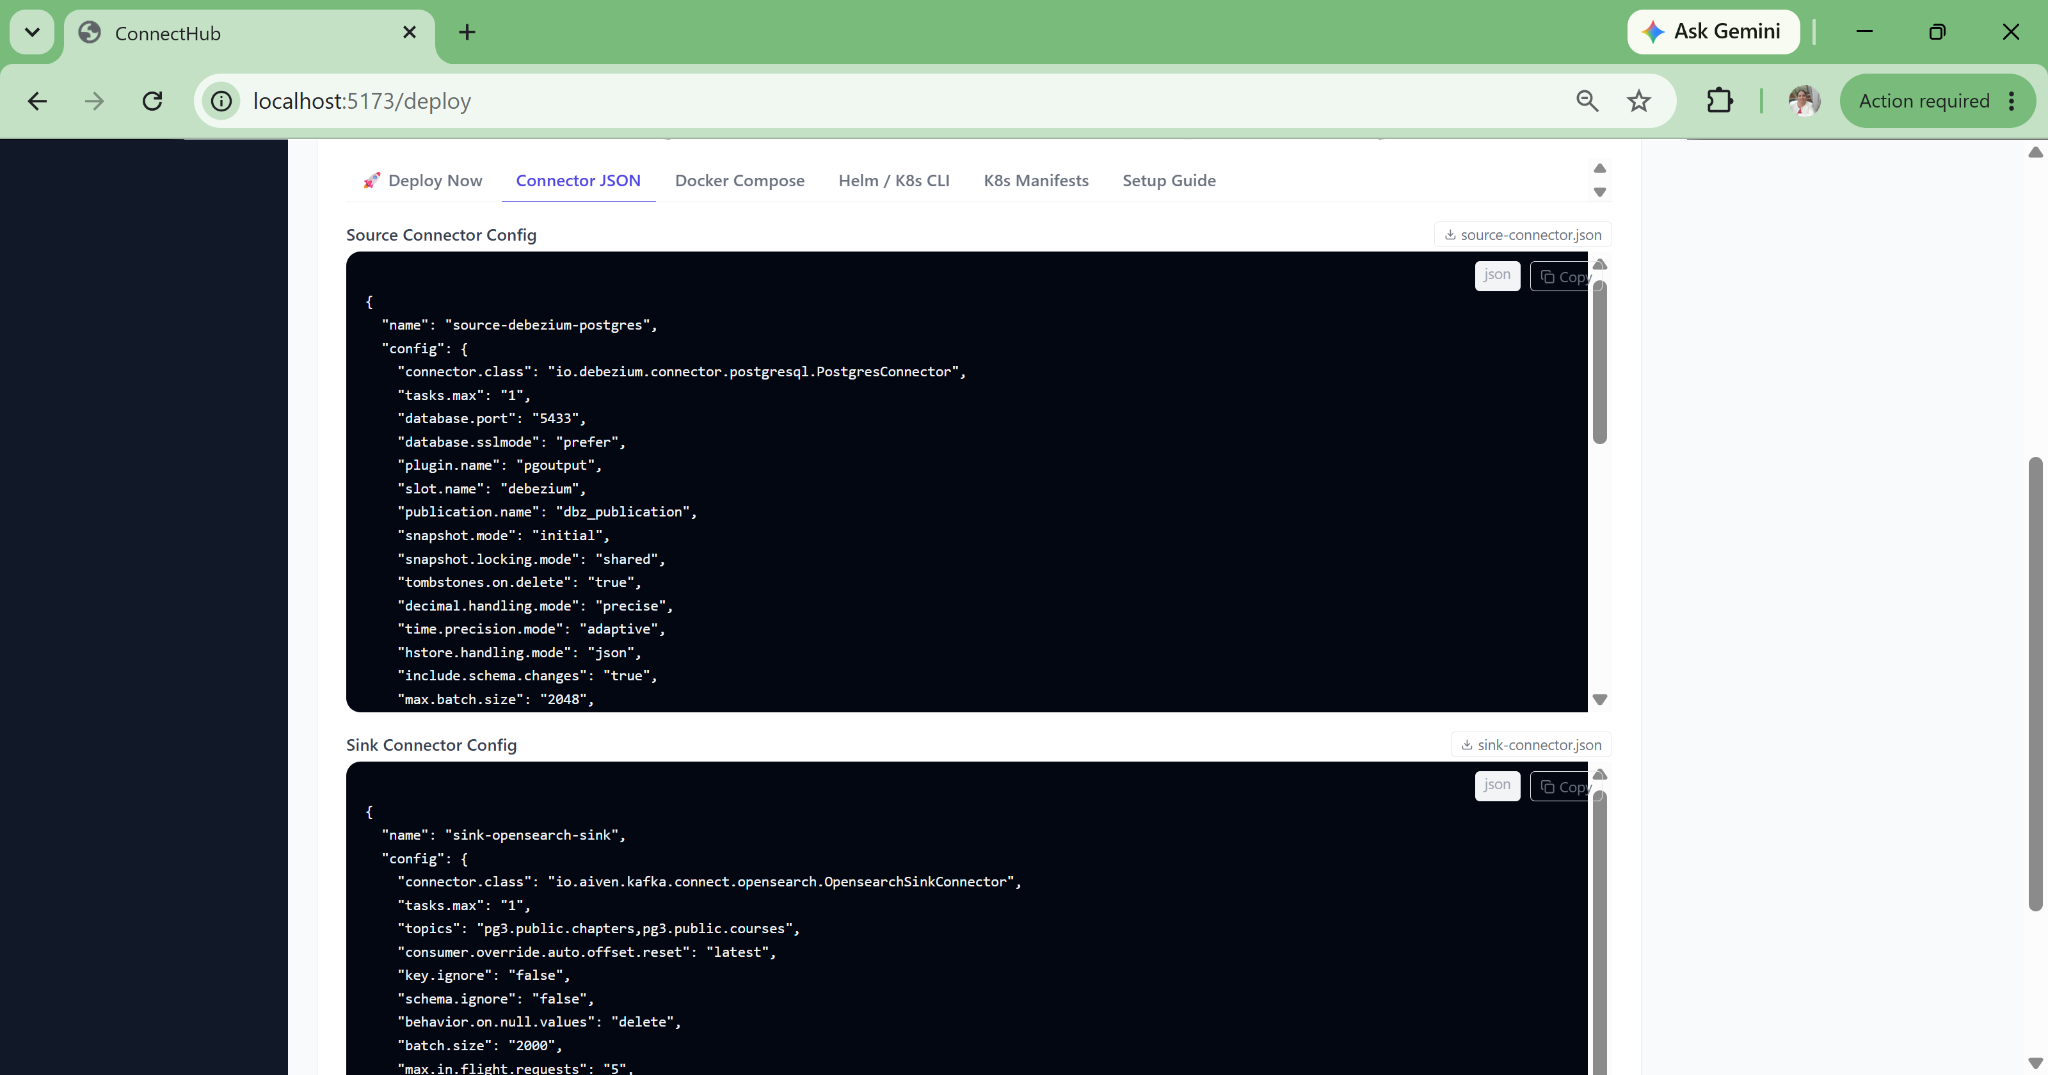This screenshot has width=2048, height=1075.
Task: Click the "behavior.on.null.values" line
Action: (x=539, y=1022)
